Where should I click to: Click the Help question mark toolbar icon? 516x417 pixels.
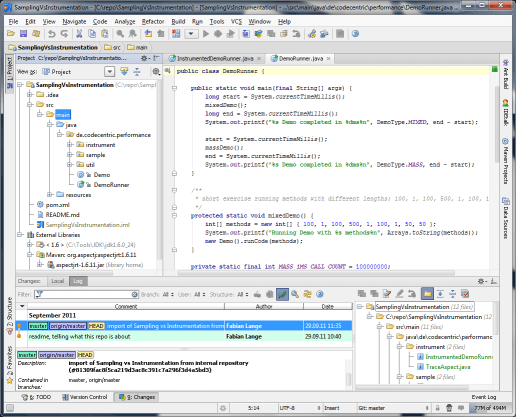pyautogui.click(x=355, y=34)
